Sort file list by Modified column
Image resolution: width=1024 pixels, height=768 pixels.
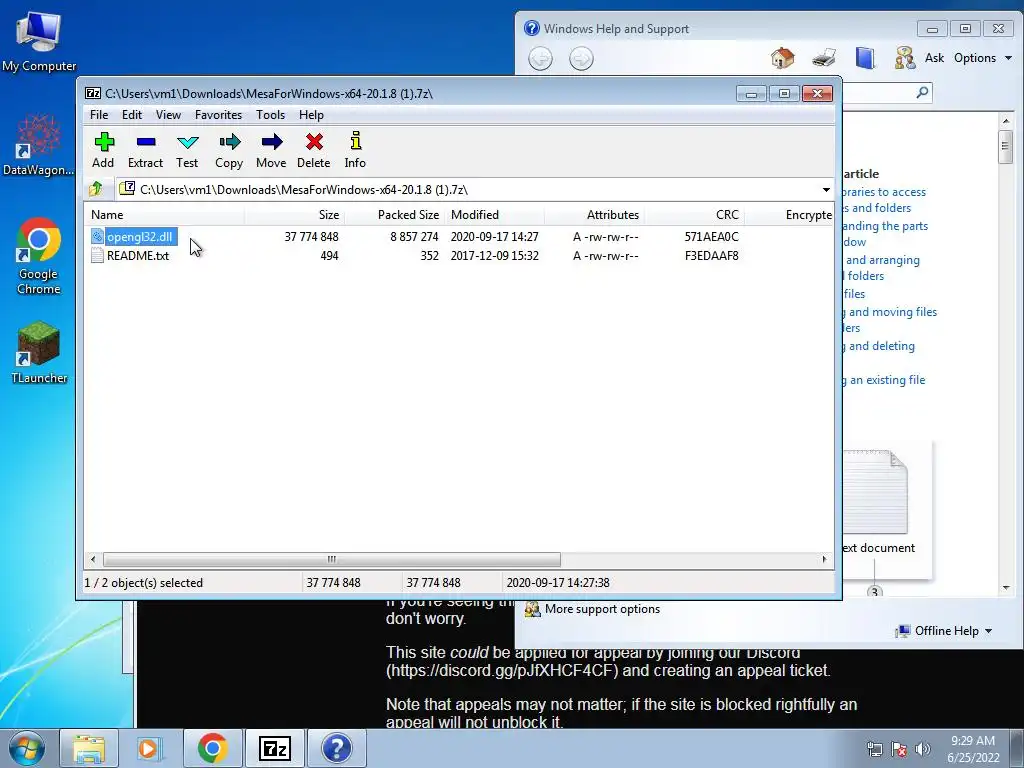point(494,215)
